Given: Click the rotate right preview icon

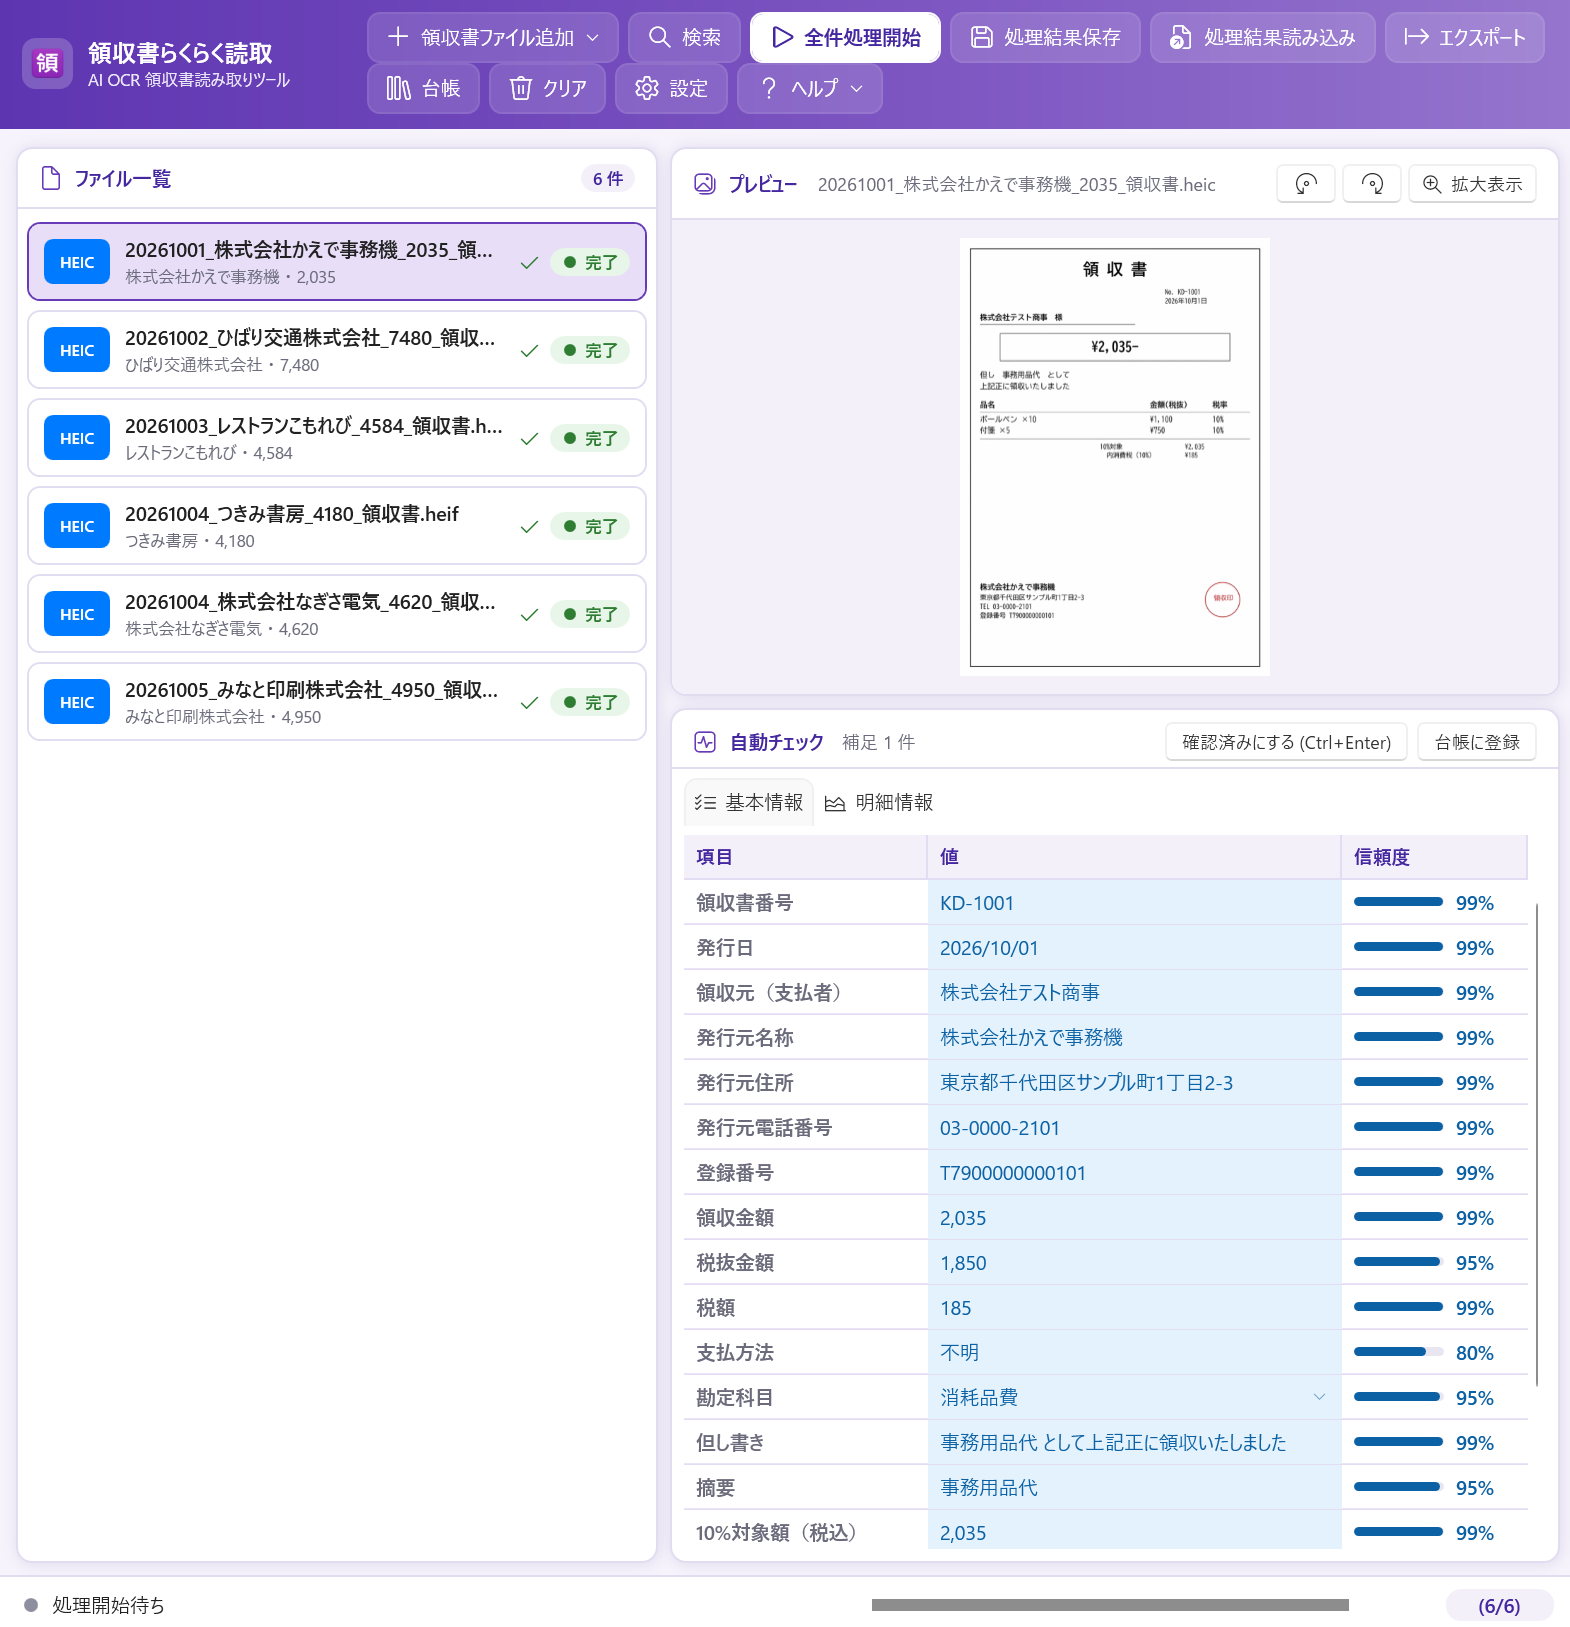Looking at the screenshot, I should click(x=1372, y=184).
